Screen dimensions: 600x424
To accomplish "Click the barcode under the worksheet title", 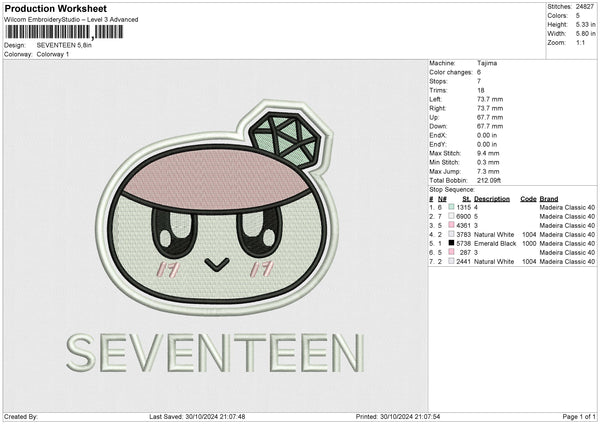I will tap(64, 32).
